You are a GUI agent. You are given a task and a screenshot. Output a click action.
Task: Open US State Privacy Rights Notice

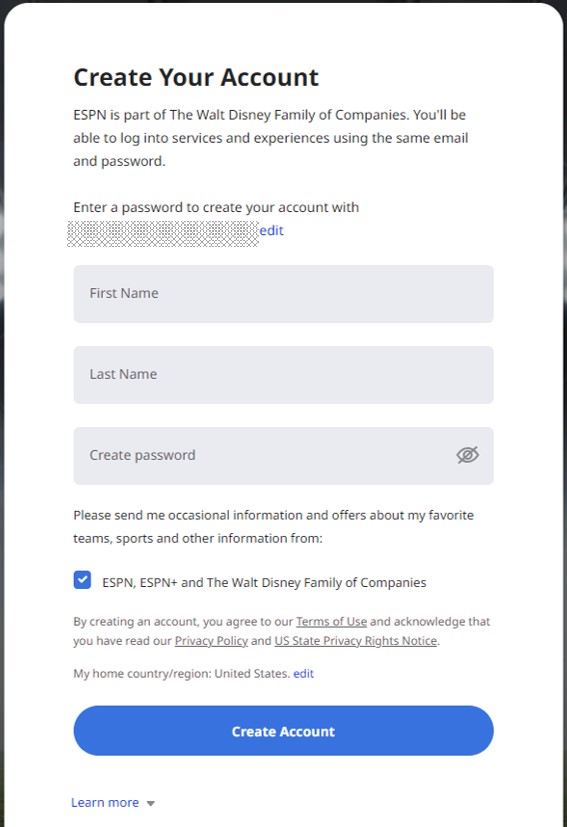(356, 641)
